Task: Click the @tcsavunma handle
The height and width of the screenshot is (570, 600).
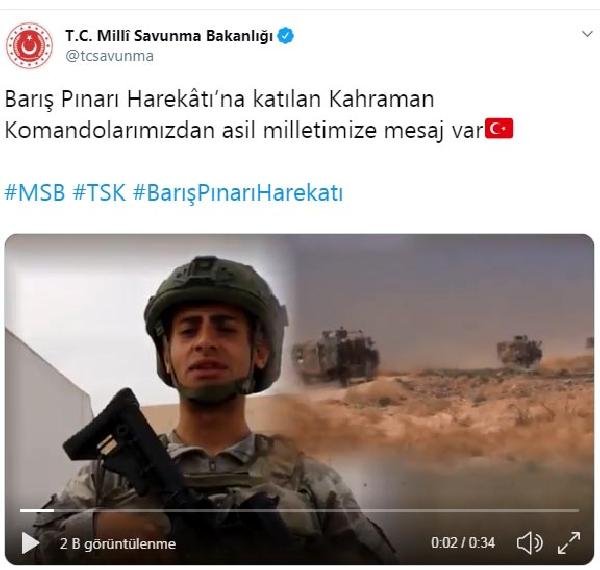Action: (109, 56)
